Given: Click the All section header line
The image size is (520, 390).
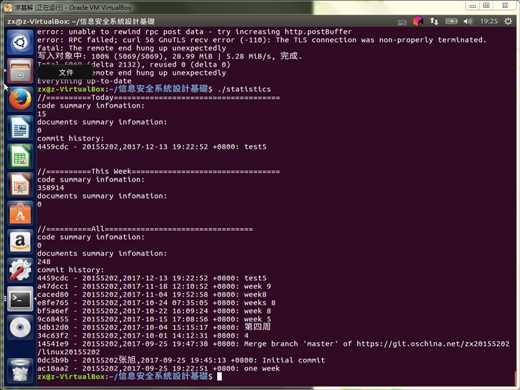Looking at the screenshot, I should click(145, 229).
